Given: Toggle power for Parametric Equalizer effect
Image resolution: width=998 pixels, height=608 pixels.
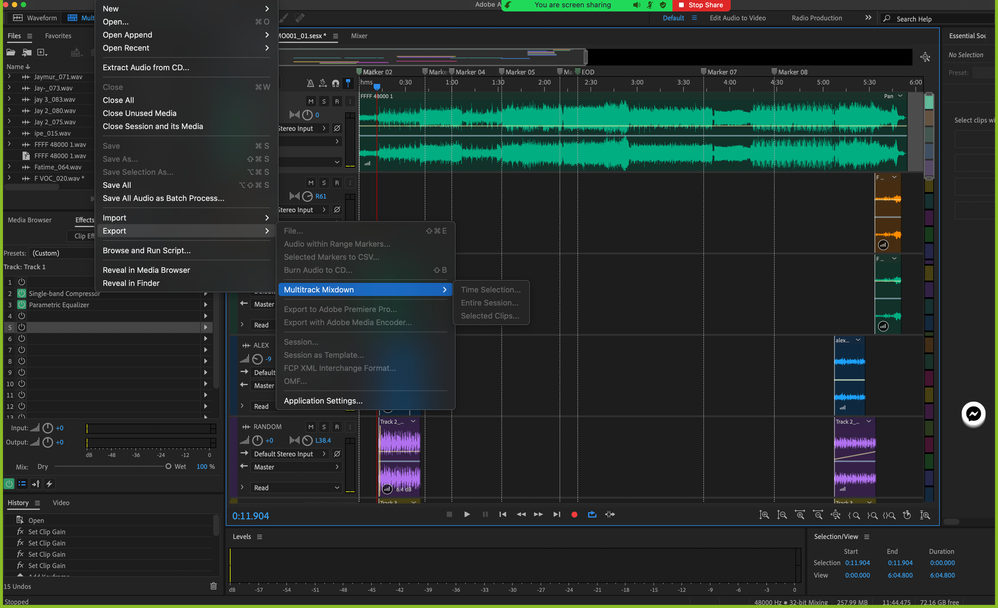Looking at the screenshot, I should (21, 305).
